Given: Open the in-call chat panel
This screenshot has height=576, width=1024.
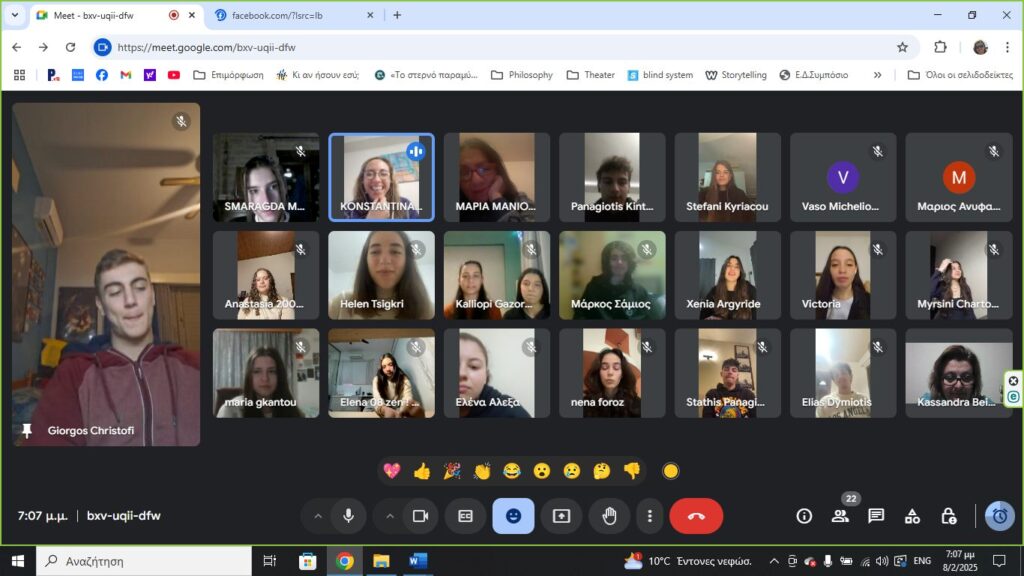Looking at the screenshot, I should (x=876, y=516).
